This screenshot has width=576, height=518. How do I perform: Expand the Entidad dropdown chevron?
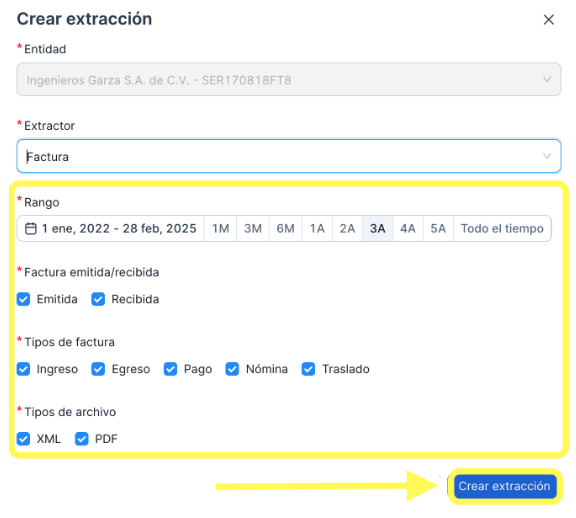[547, 79]
